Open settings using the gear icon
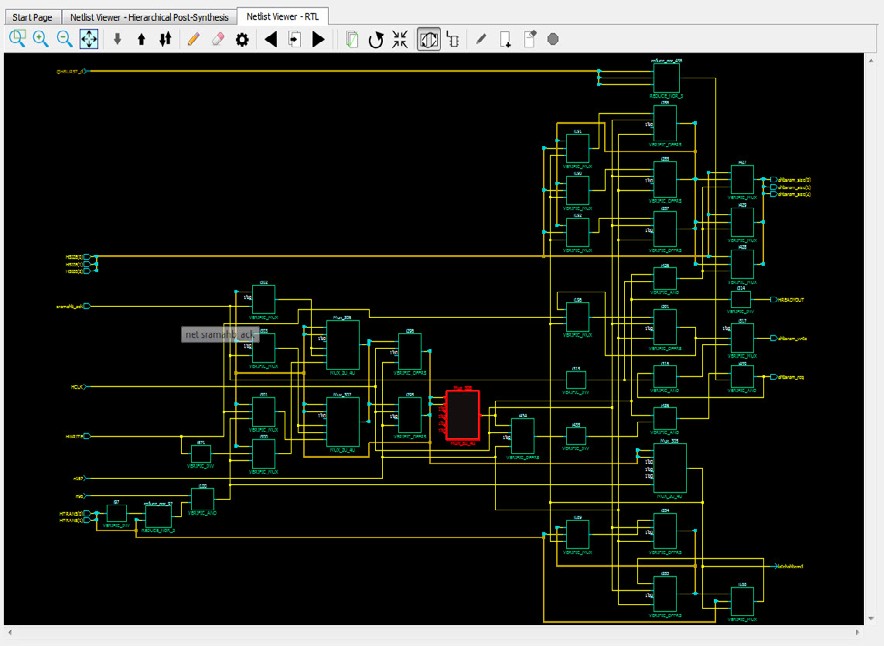The height and width of the screenshot is (646, 884). (x=242, y=39)
